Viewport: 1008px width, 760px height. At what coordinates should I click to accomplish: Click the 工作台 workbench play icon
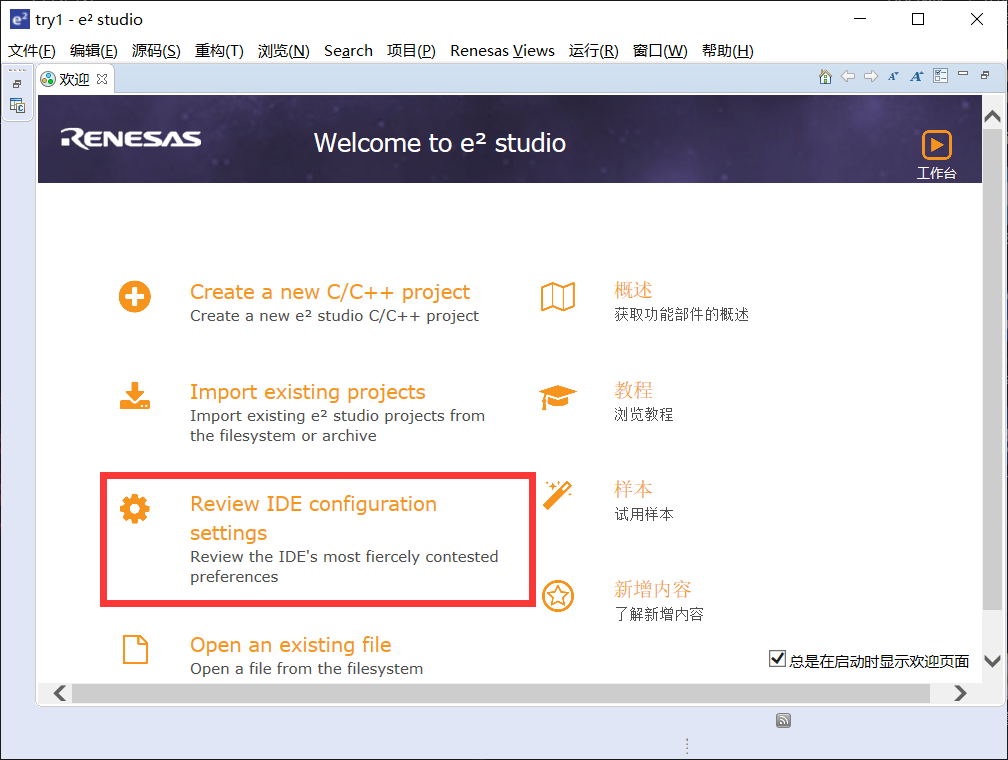(936, 146)
